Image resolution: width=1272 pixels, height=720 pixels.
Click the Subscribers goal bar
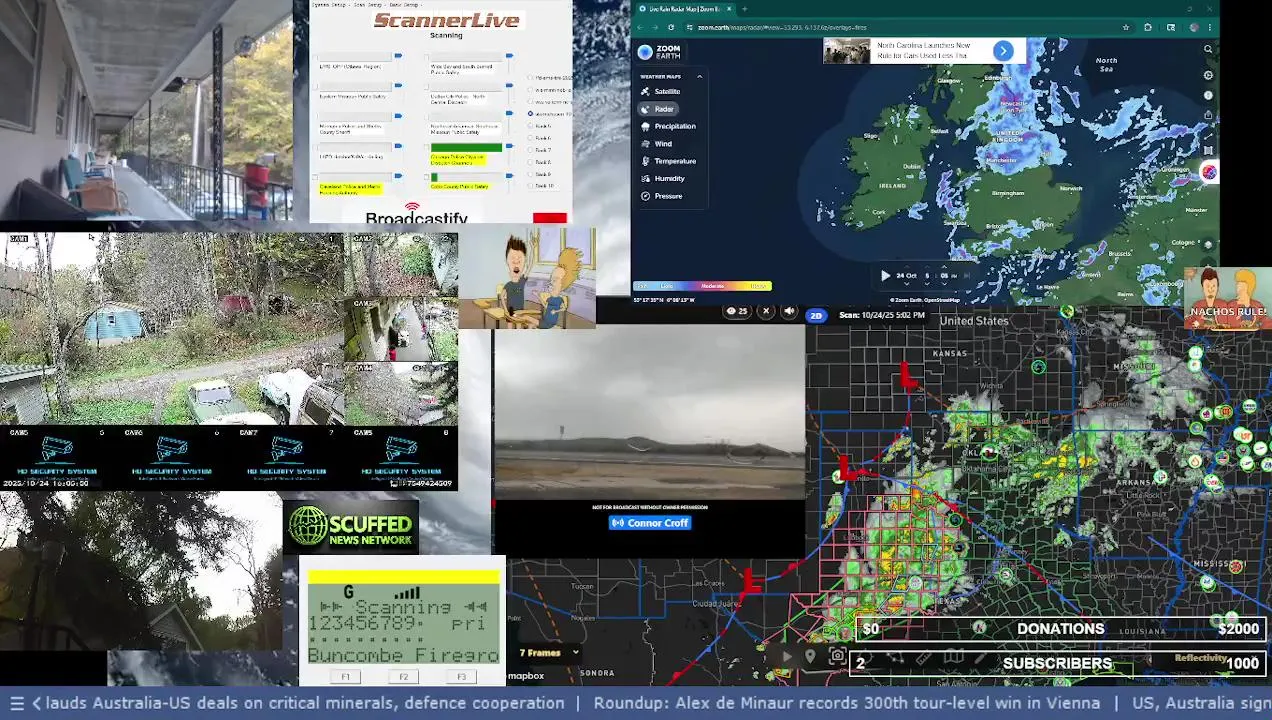point(1058,663)
